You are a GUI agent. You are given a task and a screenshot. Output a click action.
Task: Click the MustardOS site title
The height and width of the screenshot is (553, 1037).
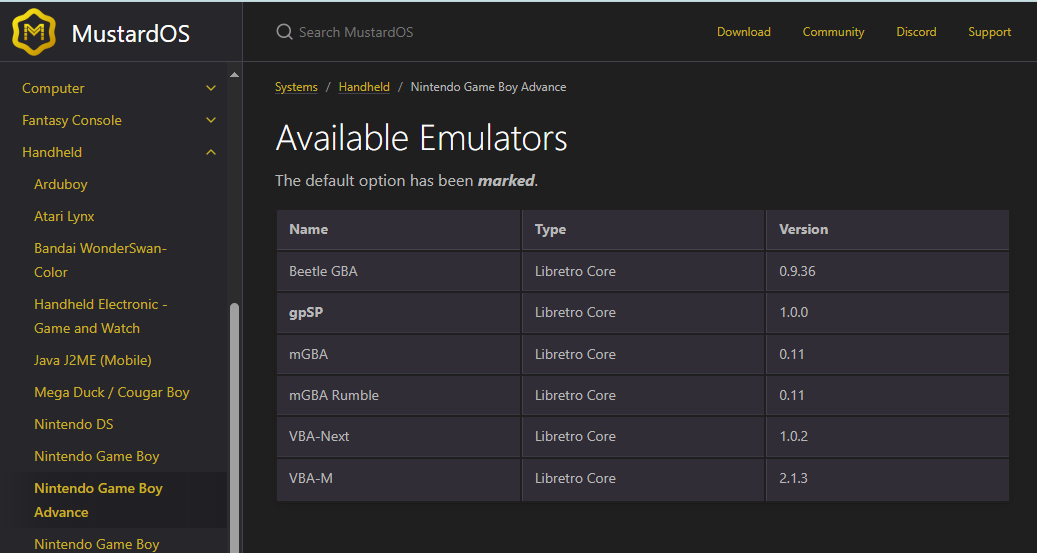[x=130, y=34]
